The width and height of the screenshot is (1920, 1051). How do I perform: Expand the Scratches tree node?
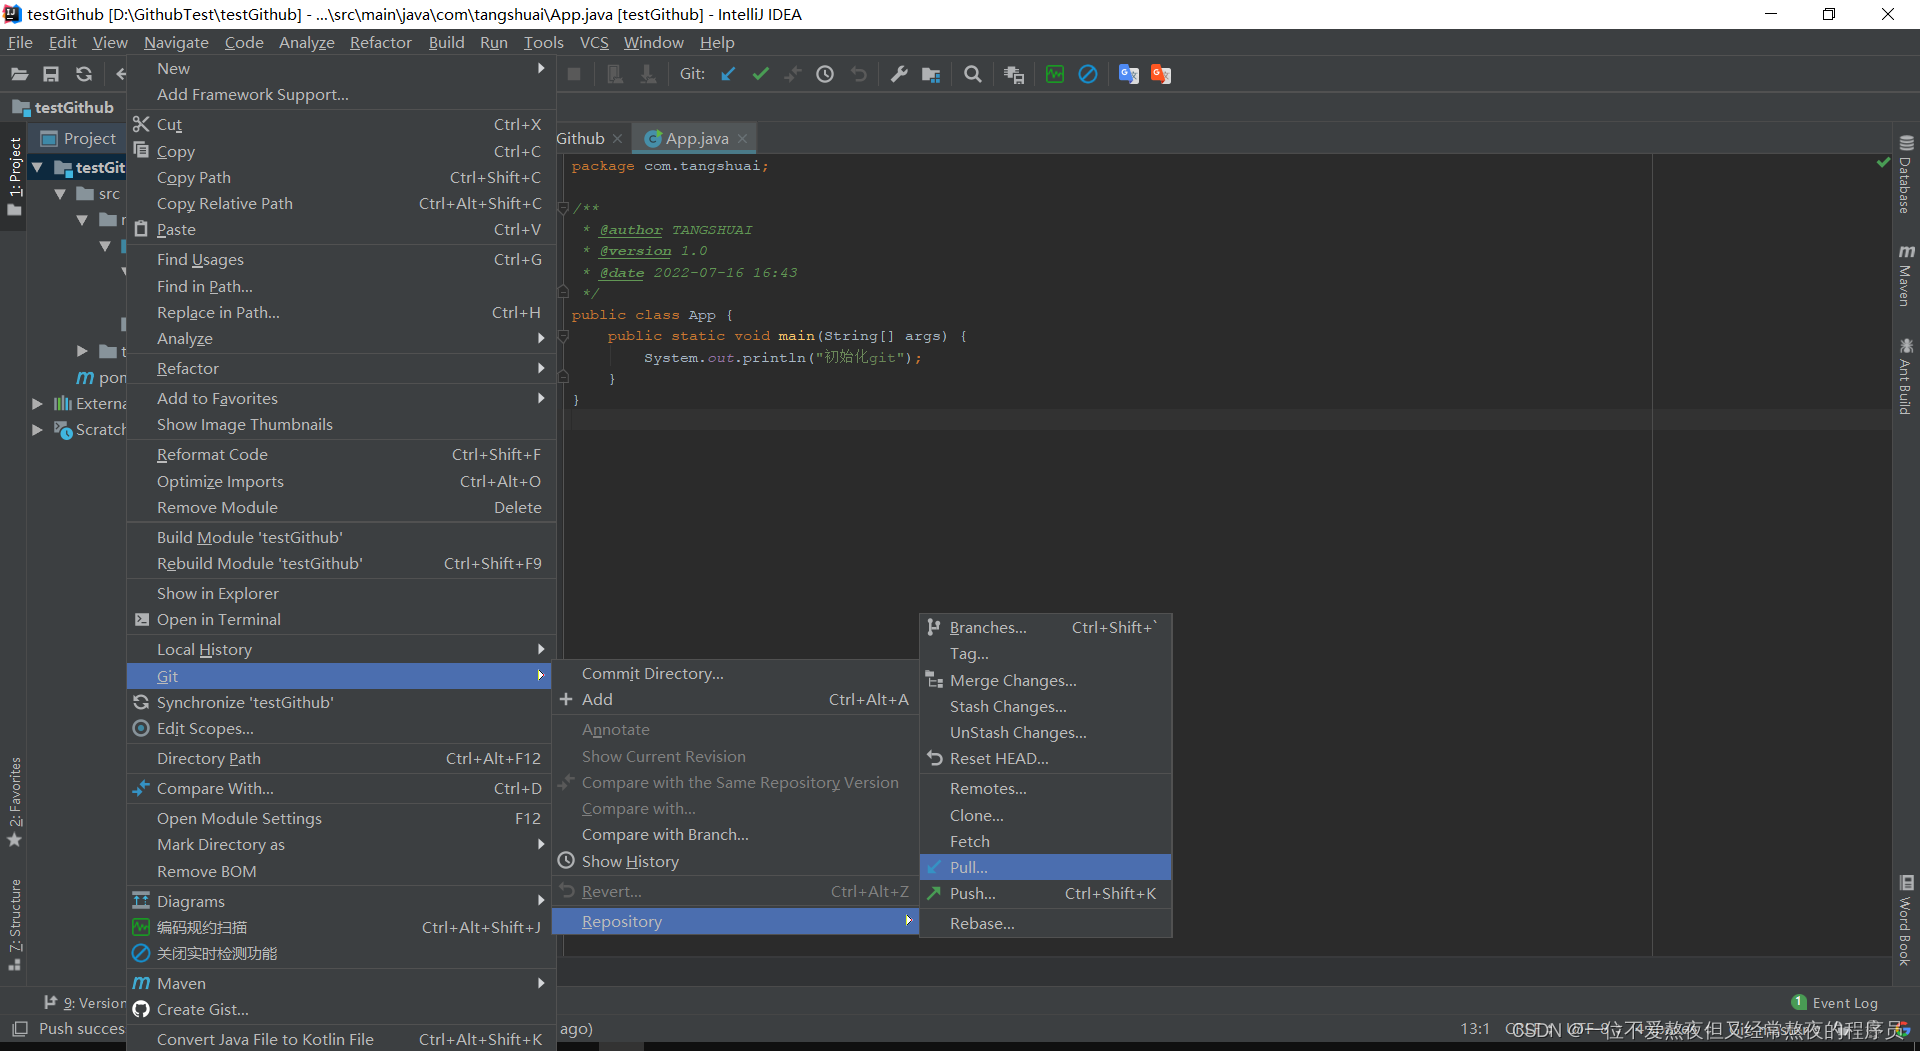coord(38,430)
